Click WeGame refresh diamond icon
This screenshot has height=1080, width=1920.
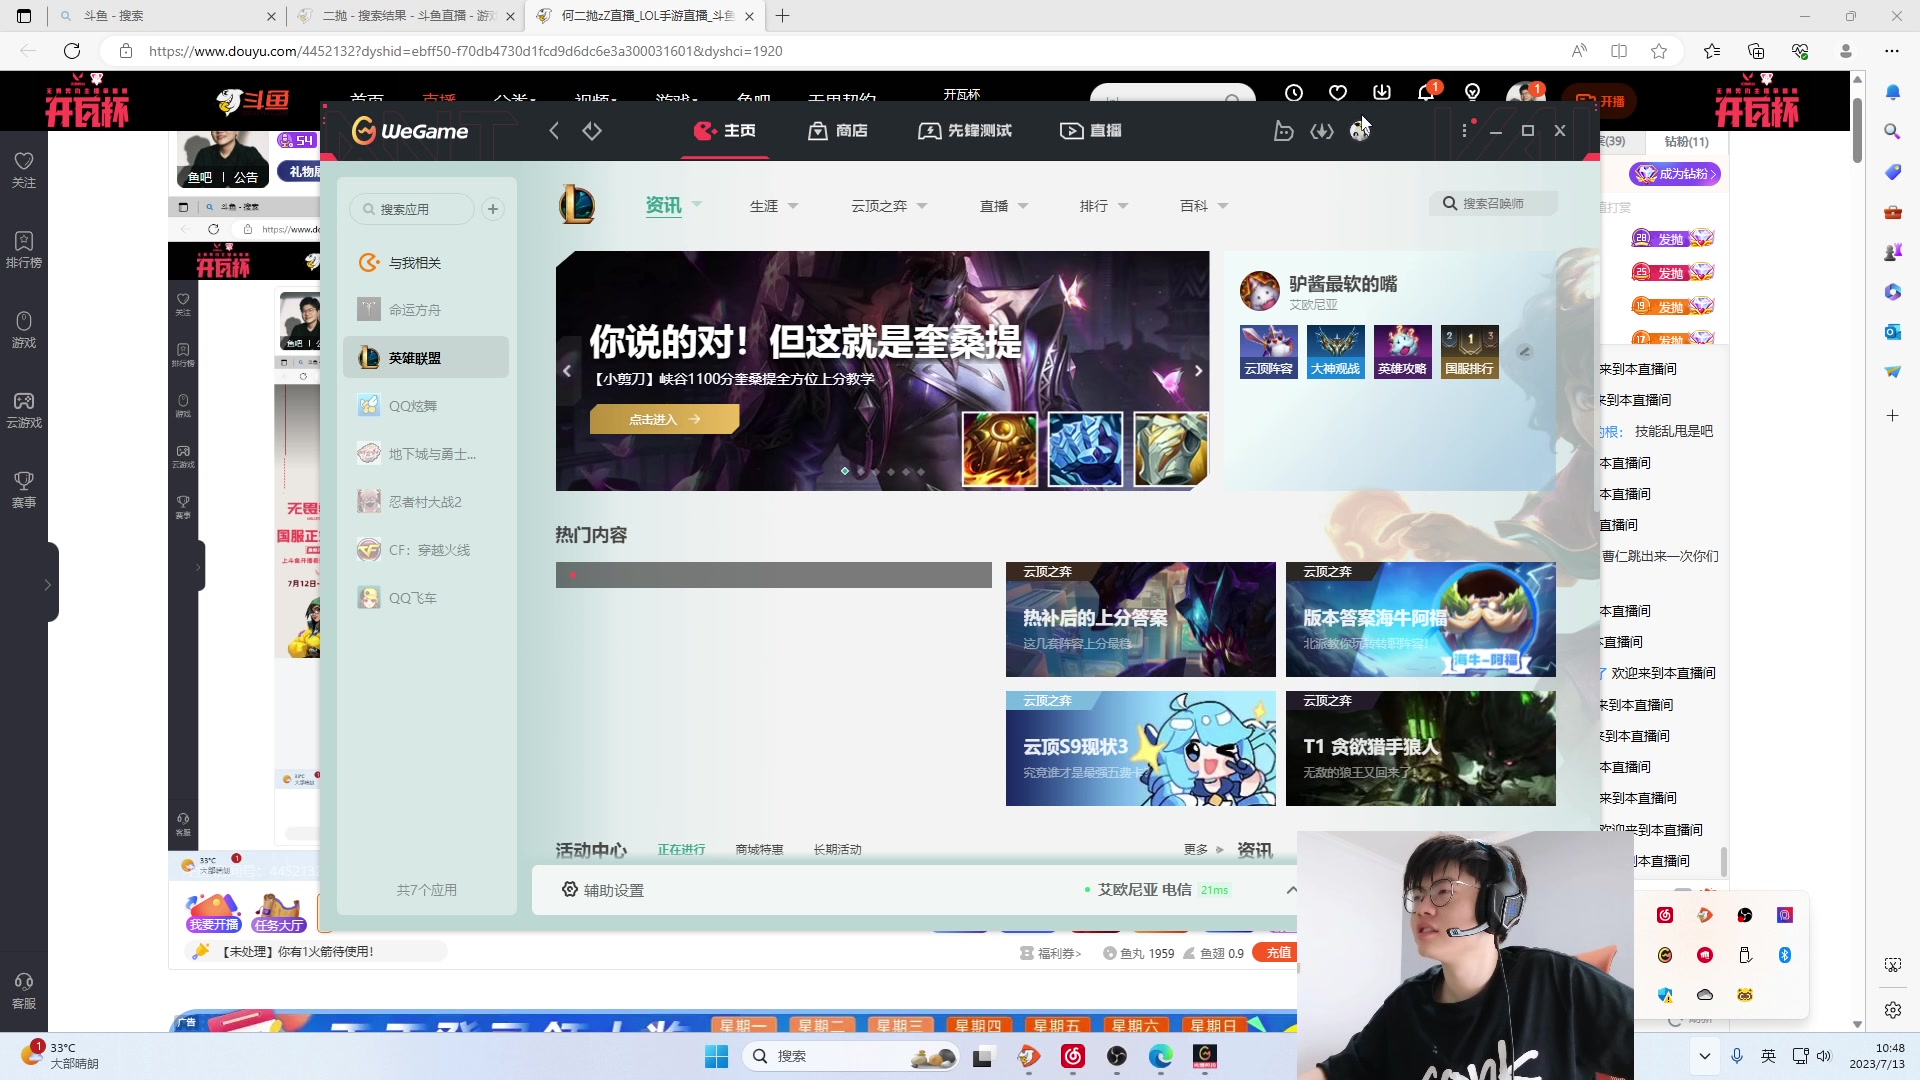pos(592,131)
